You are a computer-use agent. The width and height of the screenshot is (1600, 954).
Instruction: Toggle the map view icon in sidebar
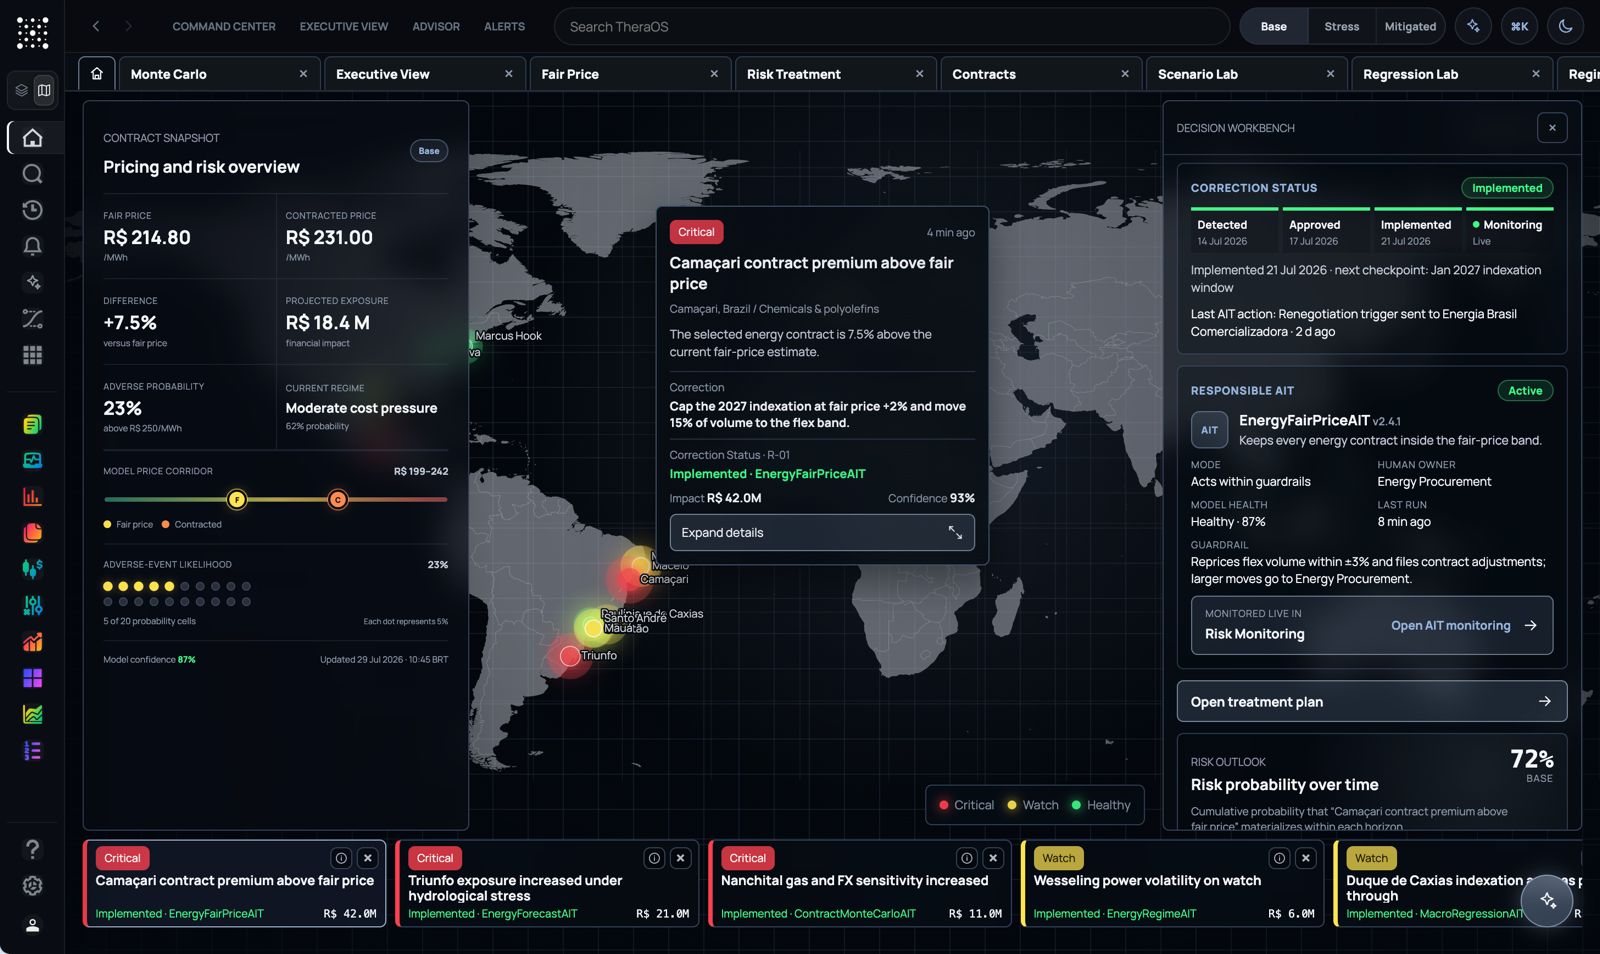point(44,90)
